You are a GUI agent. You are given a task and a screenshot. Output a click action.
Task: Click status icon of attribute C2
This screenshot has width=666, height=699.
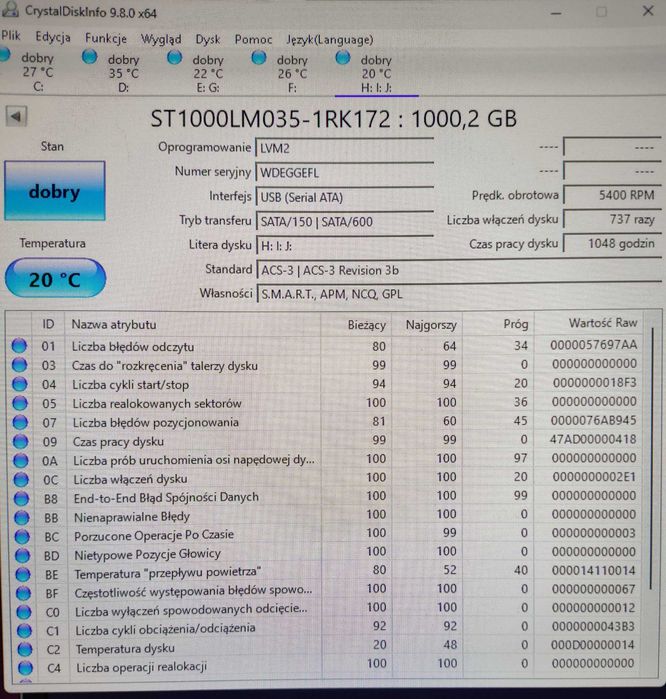pyautogui.click(x=25, y=649)
